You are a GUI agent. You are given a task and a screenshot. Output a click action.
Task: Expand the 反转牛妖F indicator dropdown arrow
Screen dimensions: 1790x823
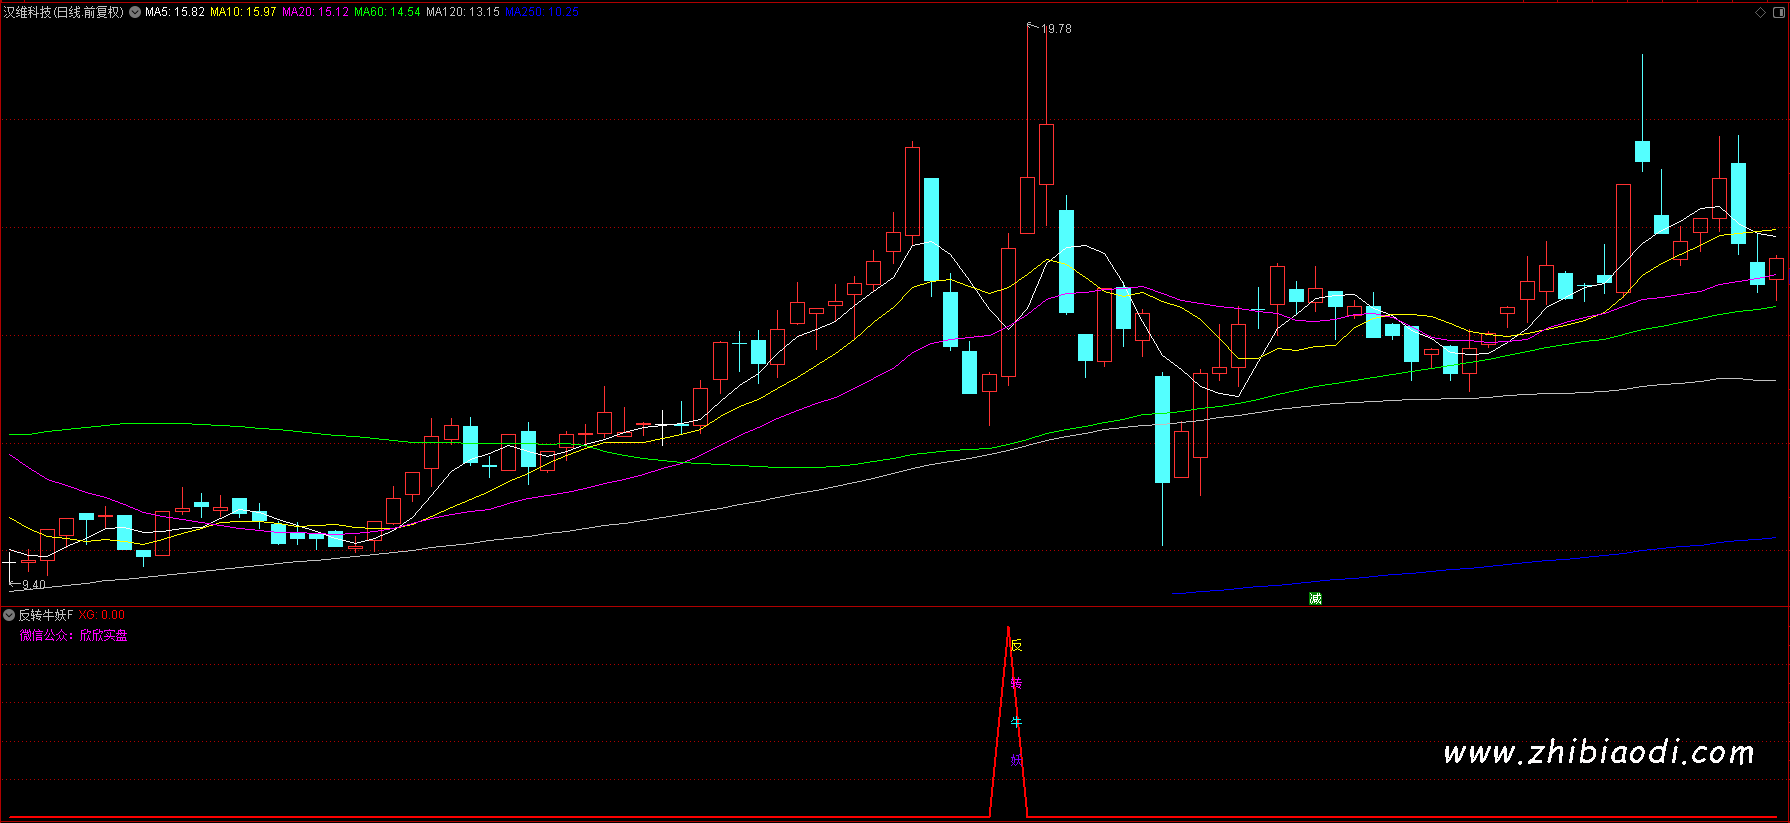9,615
